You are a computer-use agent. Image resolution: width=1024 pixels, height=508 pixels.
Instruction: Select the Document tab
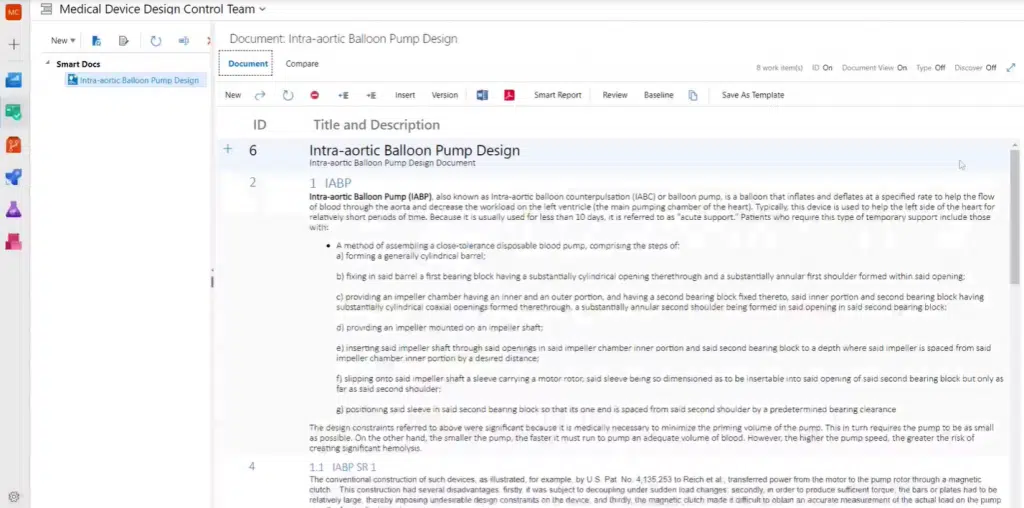tap(247, 64)
